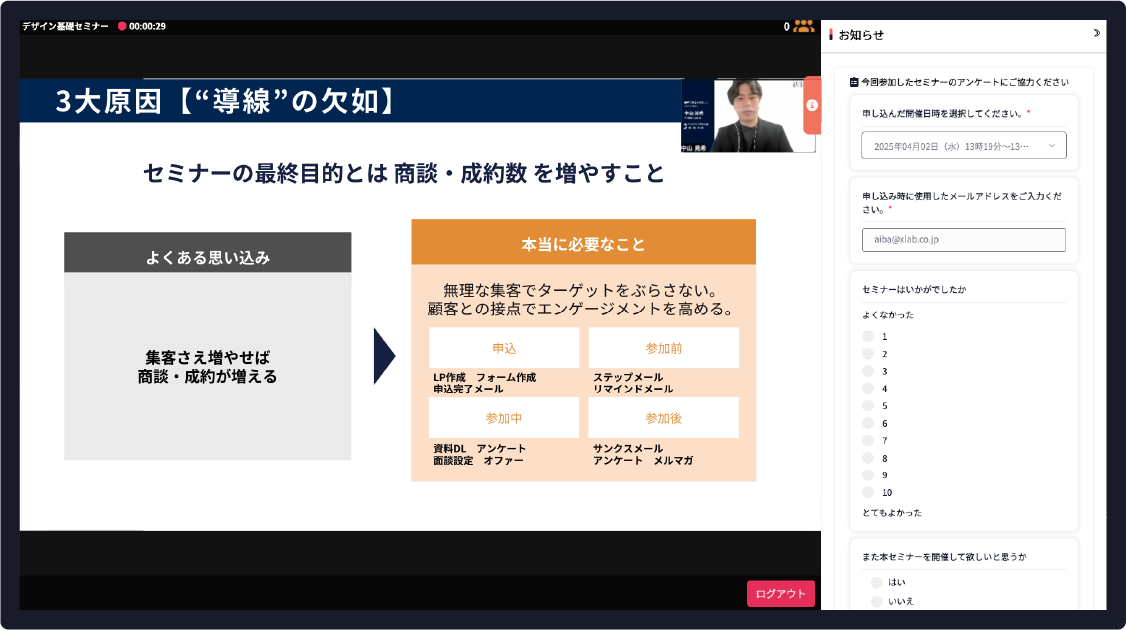
Task: Expand the date dropdown chevron arrow
Action: (x=1052, y=146)
